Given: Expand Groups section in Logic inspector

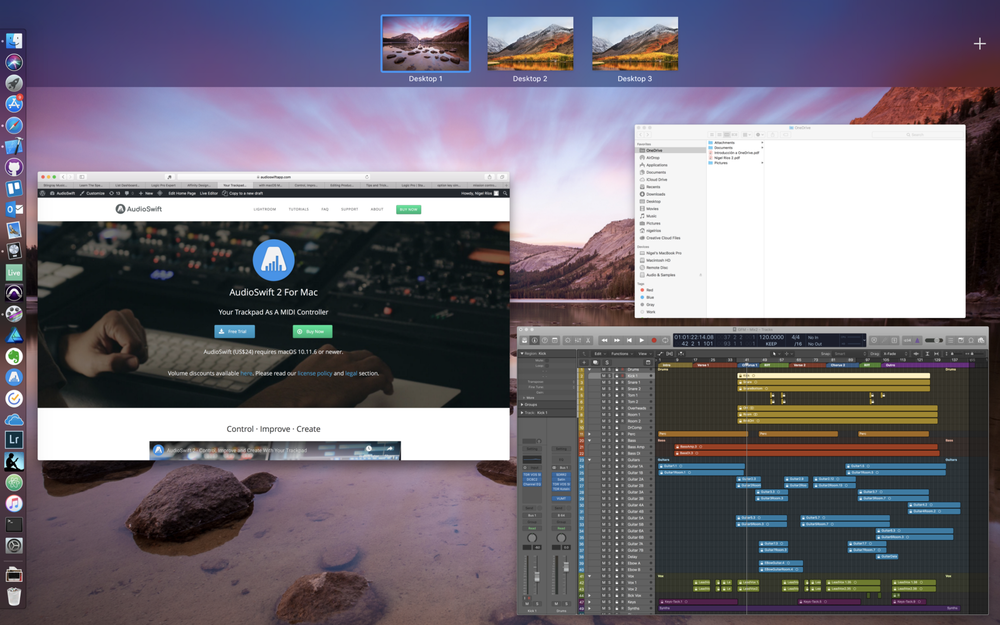Looking at the screenshot, I should coord(522,404).
